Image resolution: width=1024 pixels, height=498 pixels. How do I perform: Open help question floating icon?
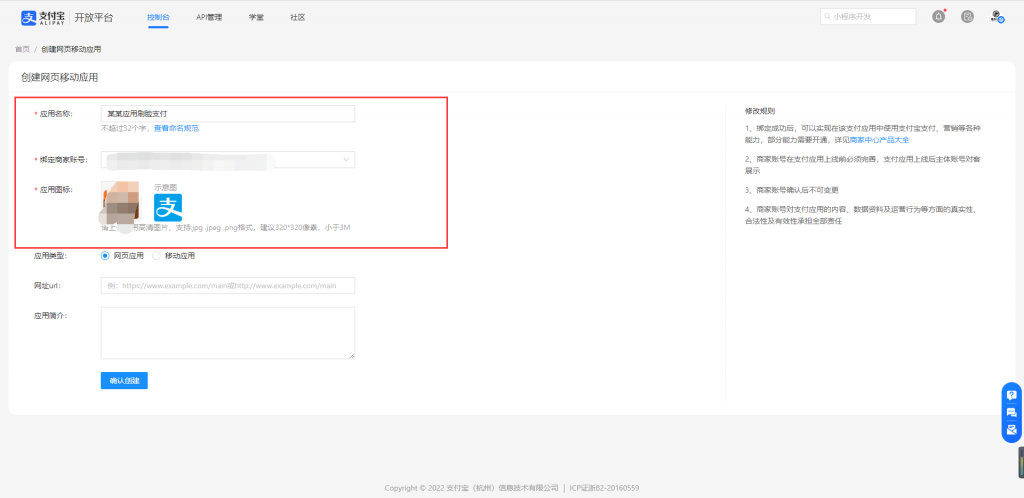(1012, 395)
